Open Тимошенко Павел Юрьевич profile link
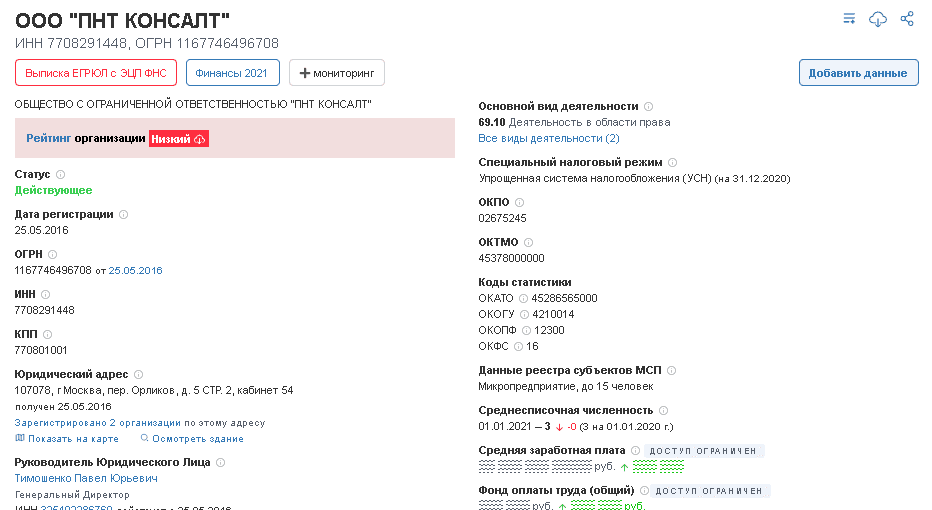 86,478
